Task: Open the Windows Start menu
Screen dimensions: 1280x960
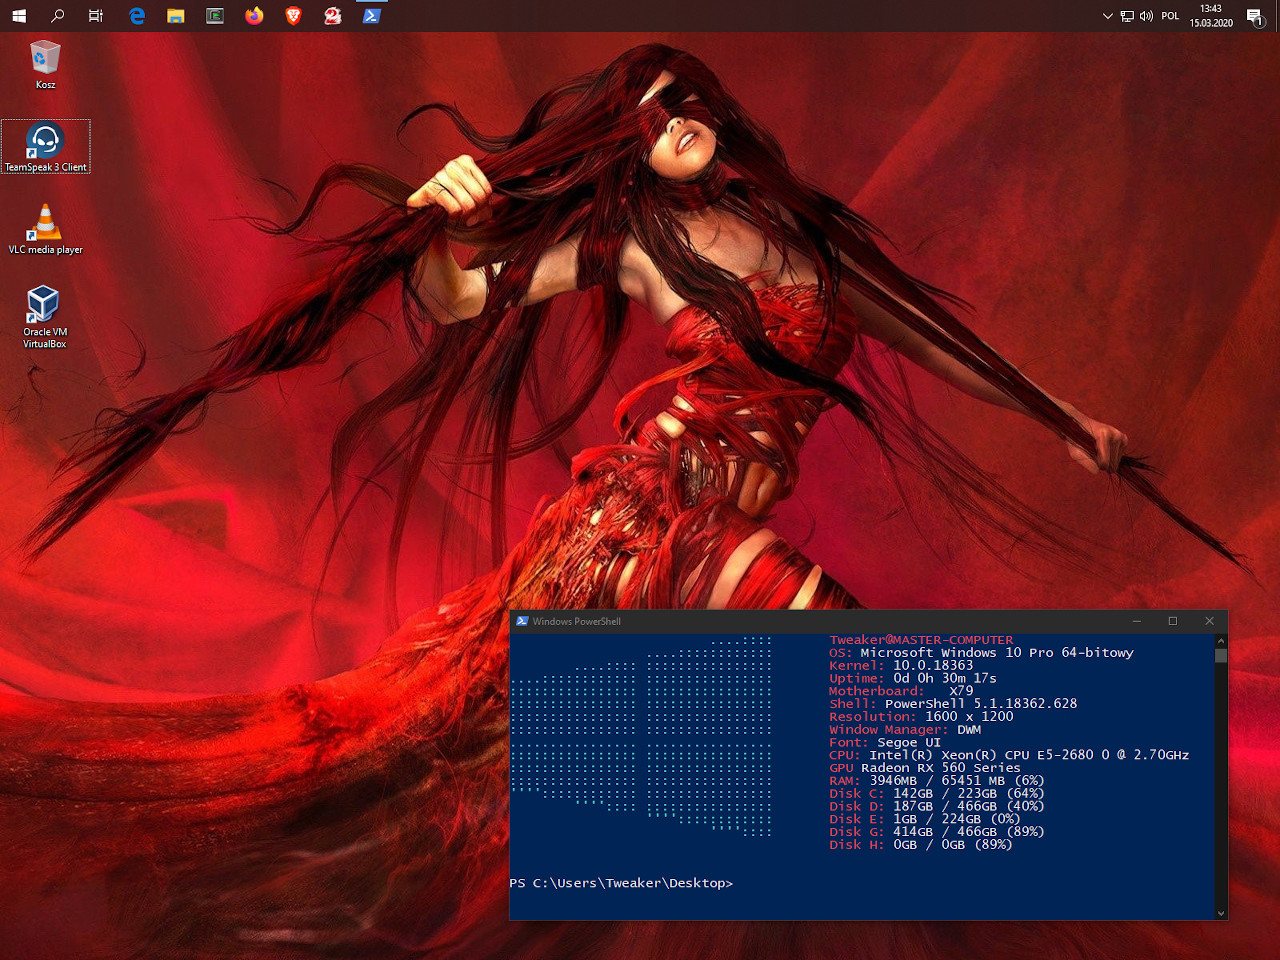Action: point(19,16)
